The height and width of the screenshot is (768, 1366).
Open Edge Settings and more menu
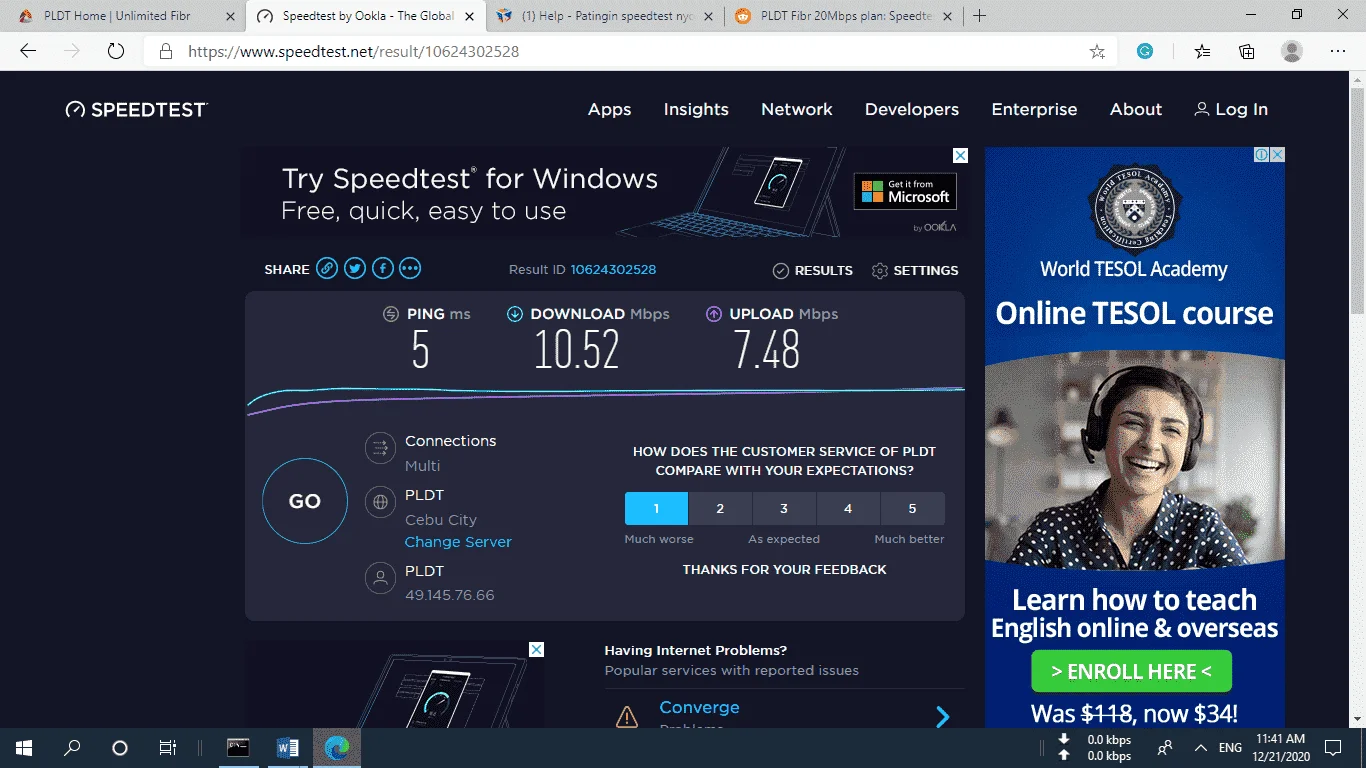click(1338, 52)
